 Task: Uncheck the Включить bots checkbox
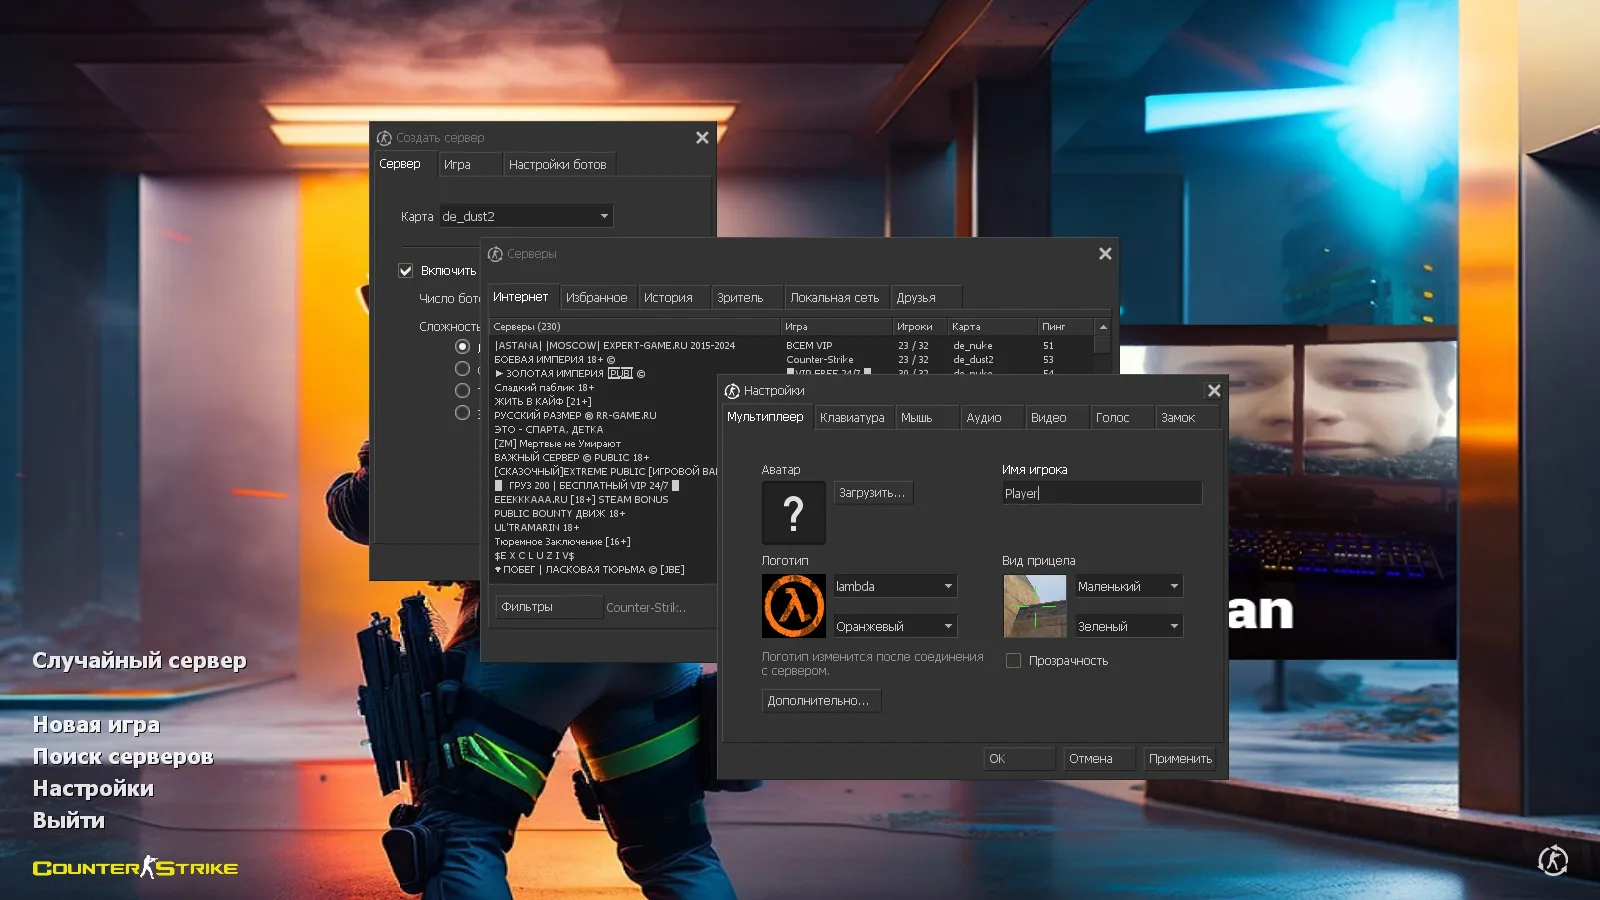tap(406, 271)
